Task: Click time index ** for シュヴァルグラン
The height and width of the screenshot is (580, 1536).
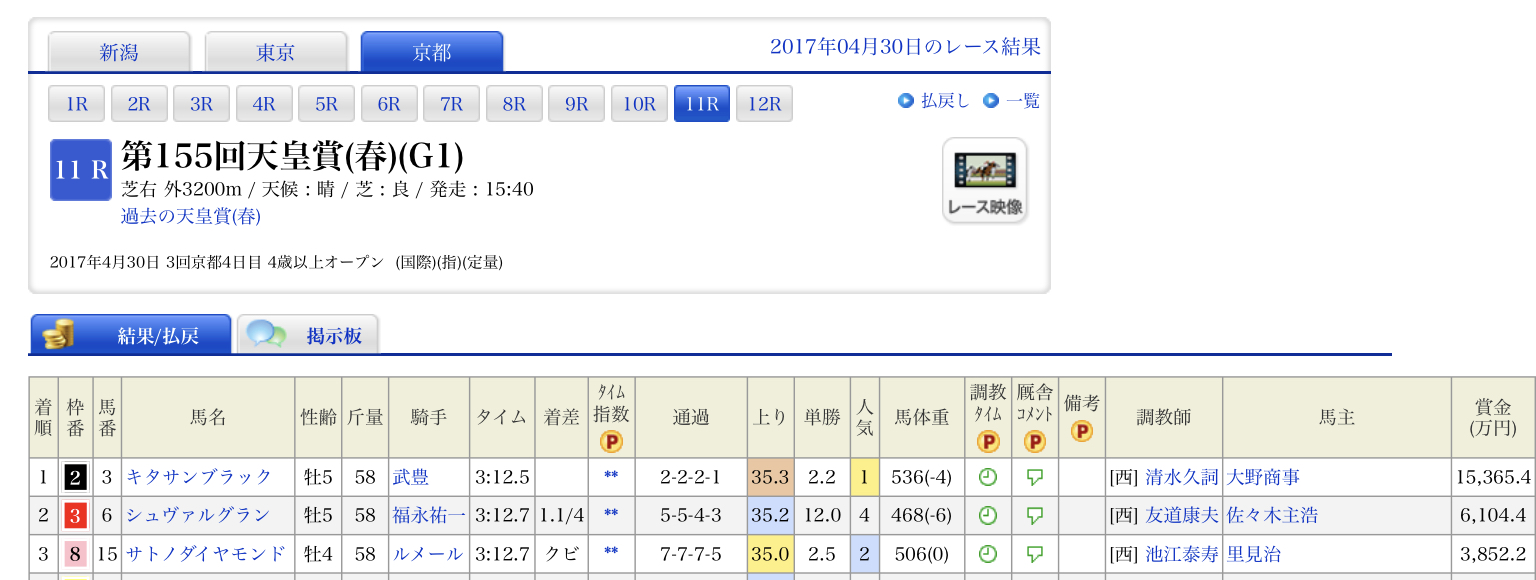Action: coord(610,516)
